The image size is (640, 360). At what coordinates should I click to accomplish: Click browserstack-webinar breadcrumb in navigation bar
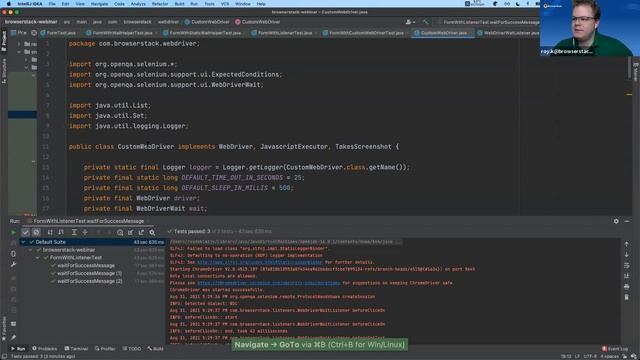click(31, 22)
